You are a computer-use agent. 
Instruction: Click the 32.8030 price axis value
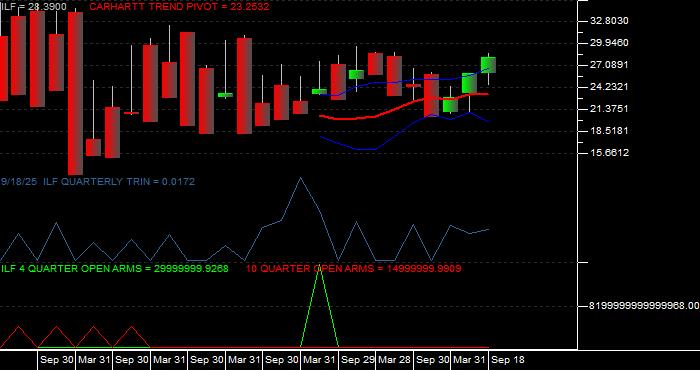point(608,21)
